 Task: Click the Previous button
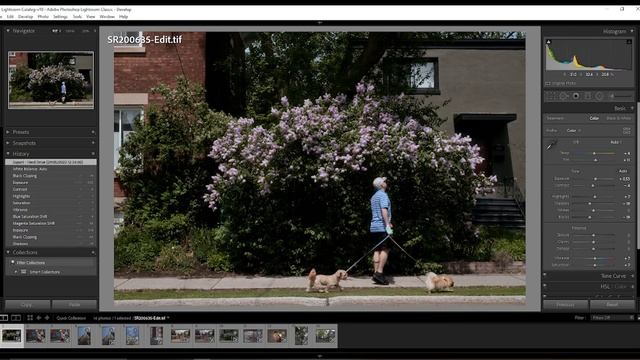(x=565, y=305)
